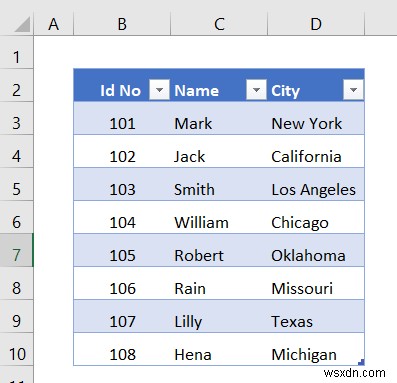Screen dimensions: 397x383
Task: Select cell containing 106
Action: tap(122, 283)
